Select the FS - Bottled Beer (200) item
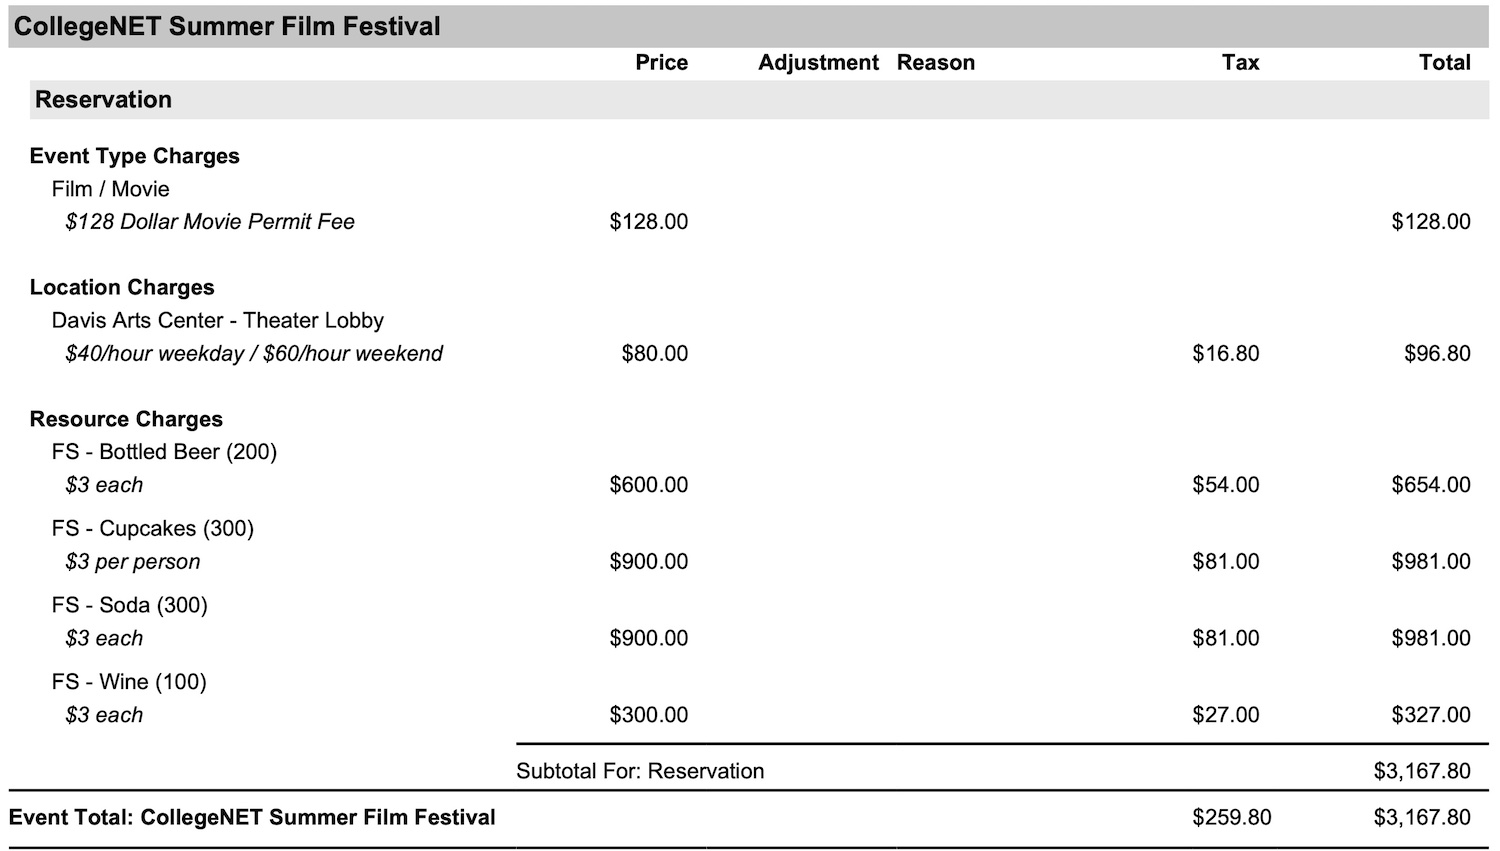1500x851 pixels. (x=164, y=452)
